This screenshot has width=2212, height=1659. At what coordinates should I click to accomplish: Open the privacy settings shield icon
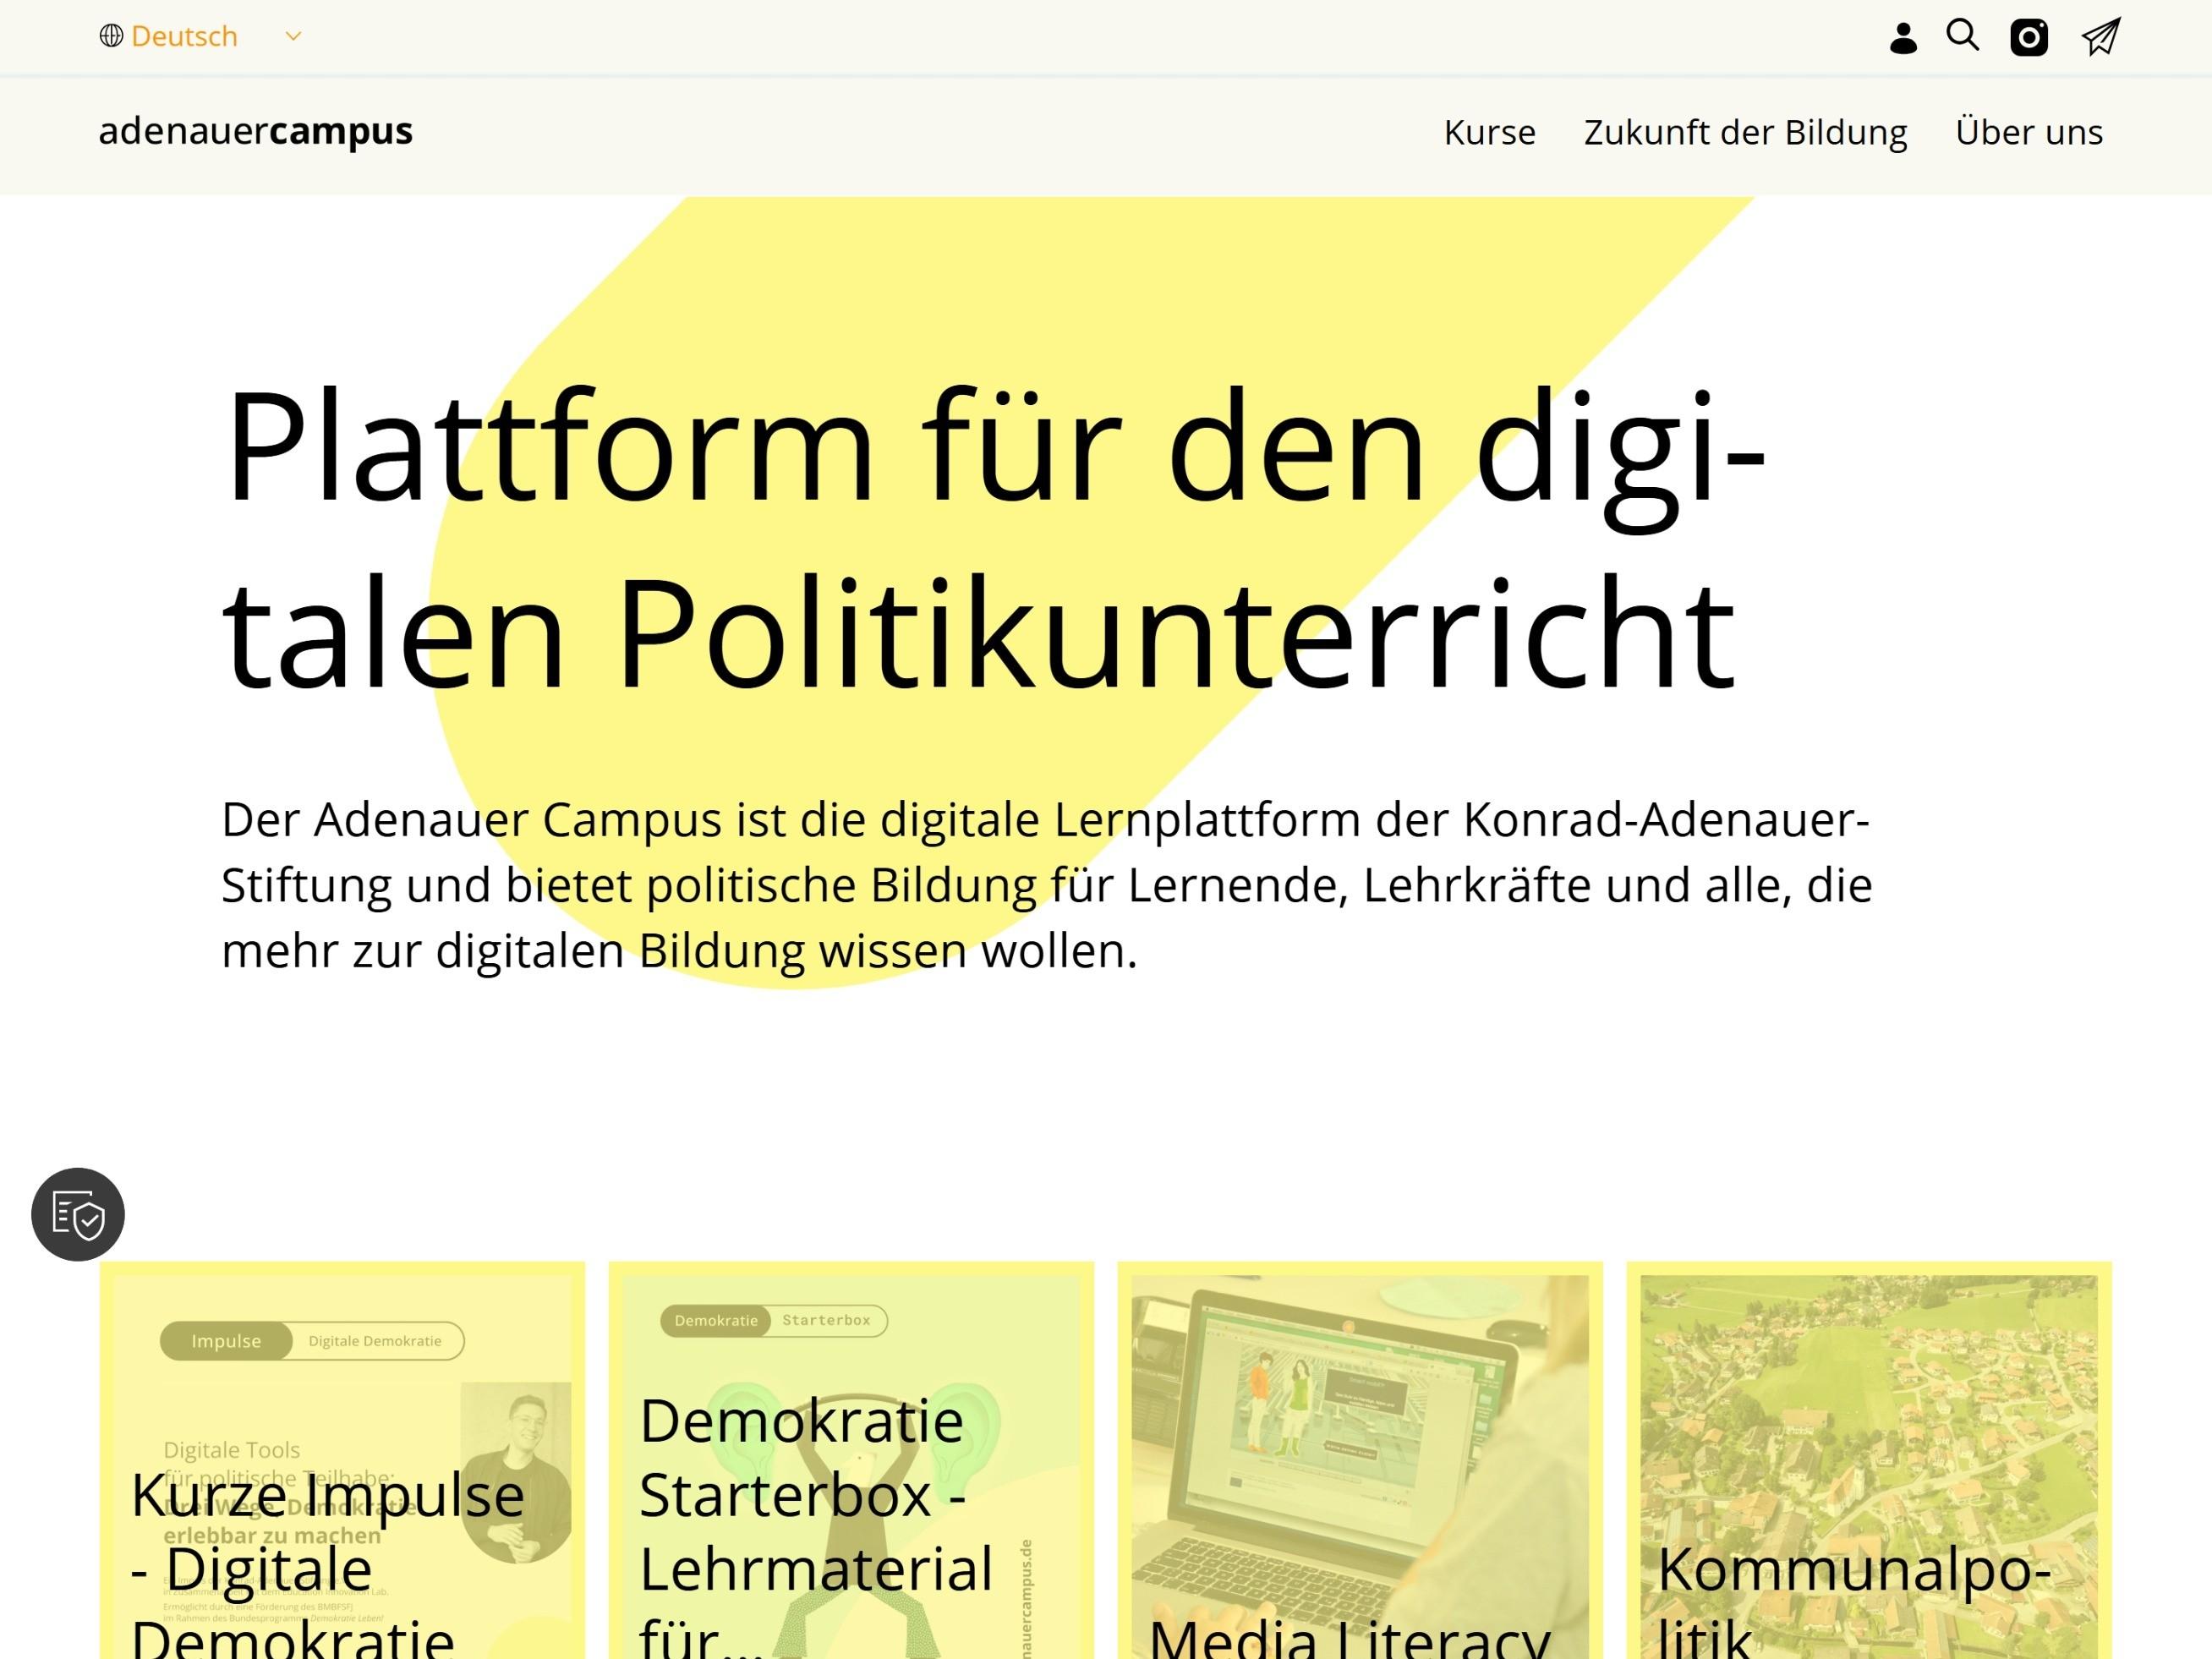(77, 1215)
